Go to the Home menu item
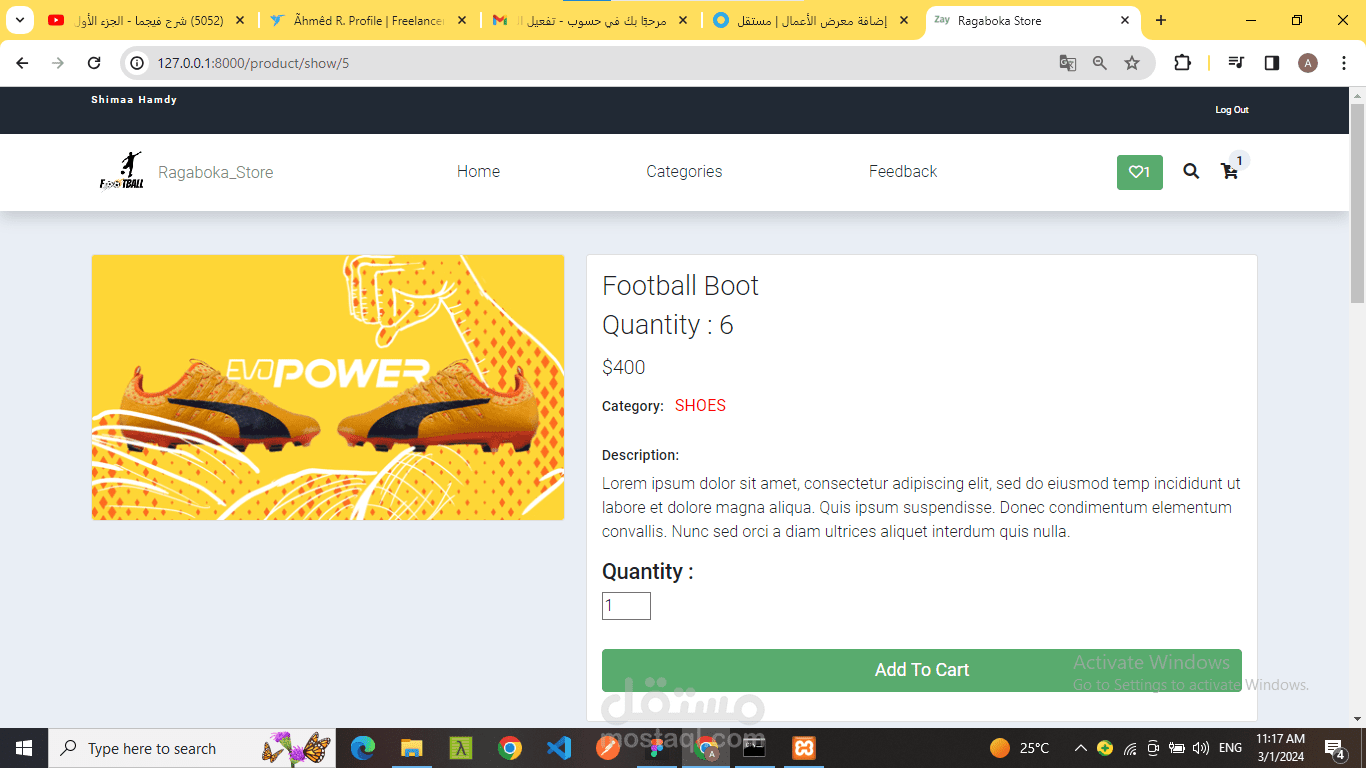Image resolution: width=1366 pixels, height=768 pixels. tap(478, 172)
